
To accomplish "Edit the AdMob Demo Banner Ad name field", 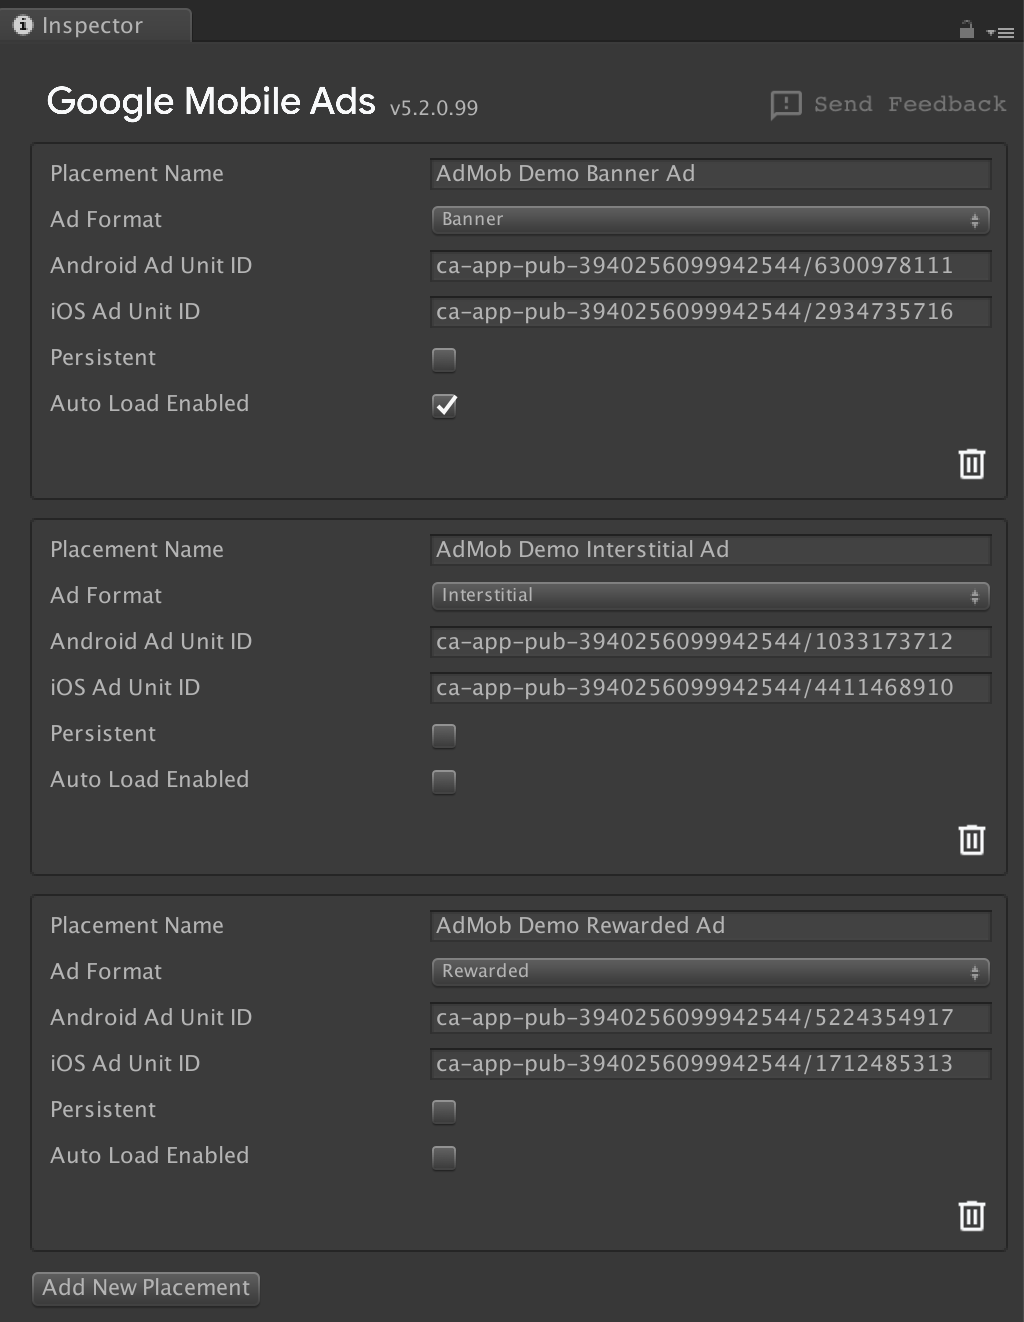I will [710, 174].
